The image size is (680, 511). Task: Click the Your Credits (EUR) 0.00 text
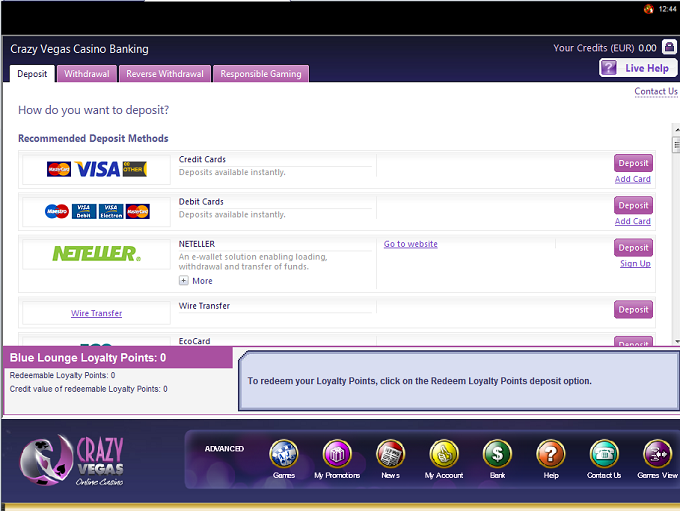click(x=605, y=48)
